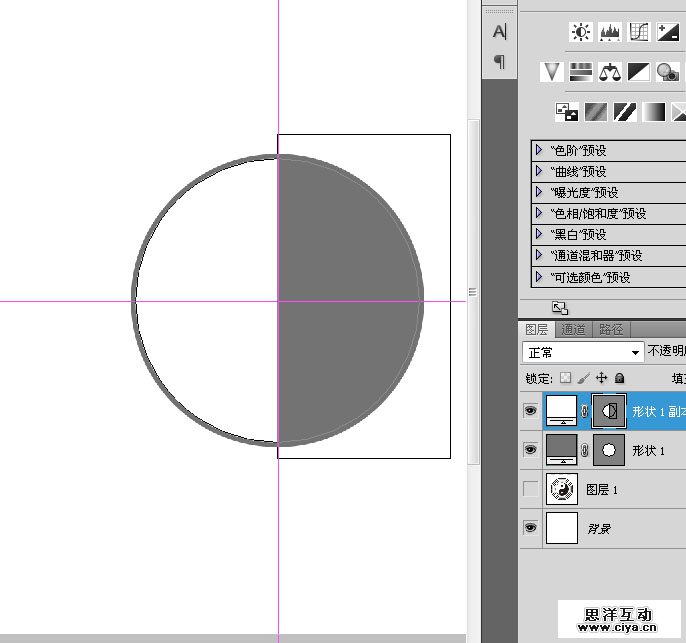The height and width of the screenshot is (643, 686).
Task: Click the Vibrance triangle adjustment icon
Action: [551, 72]
